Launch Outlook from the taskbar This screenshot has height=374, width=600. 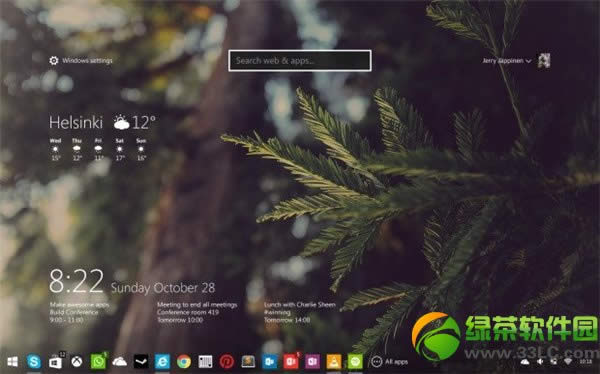coord(269,361)
